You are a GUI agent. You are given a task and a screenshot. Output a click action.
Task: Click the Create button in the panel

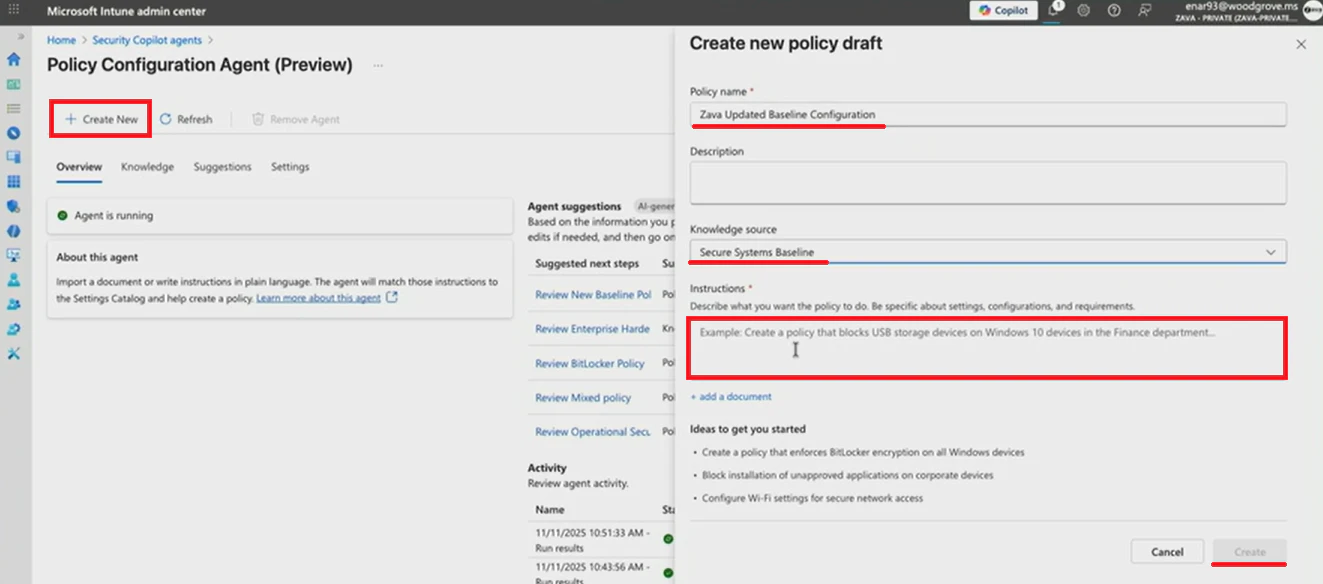coord(1250,551)
